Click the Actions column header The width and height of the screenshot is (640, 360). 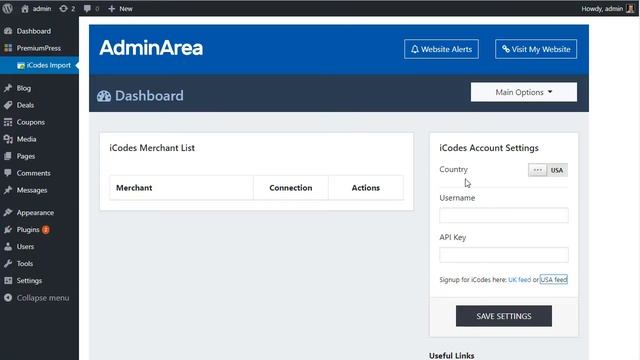pyautogui.click(x=366, y=188)
